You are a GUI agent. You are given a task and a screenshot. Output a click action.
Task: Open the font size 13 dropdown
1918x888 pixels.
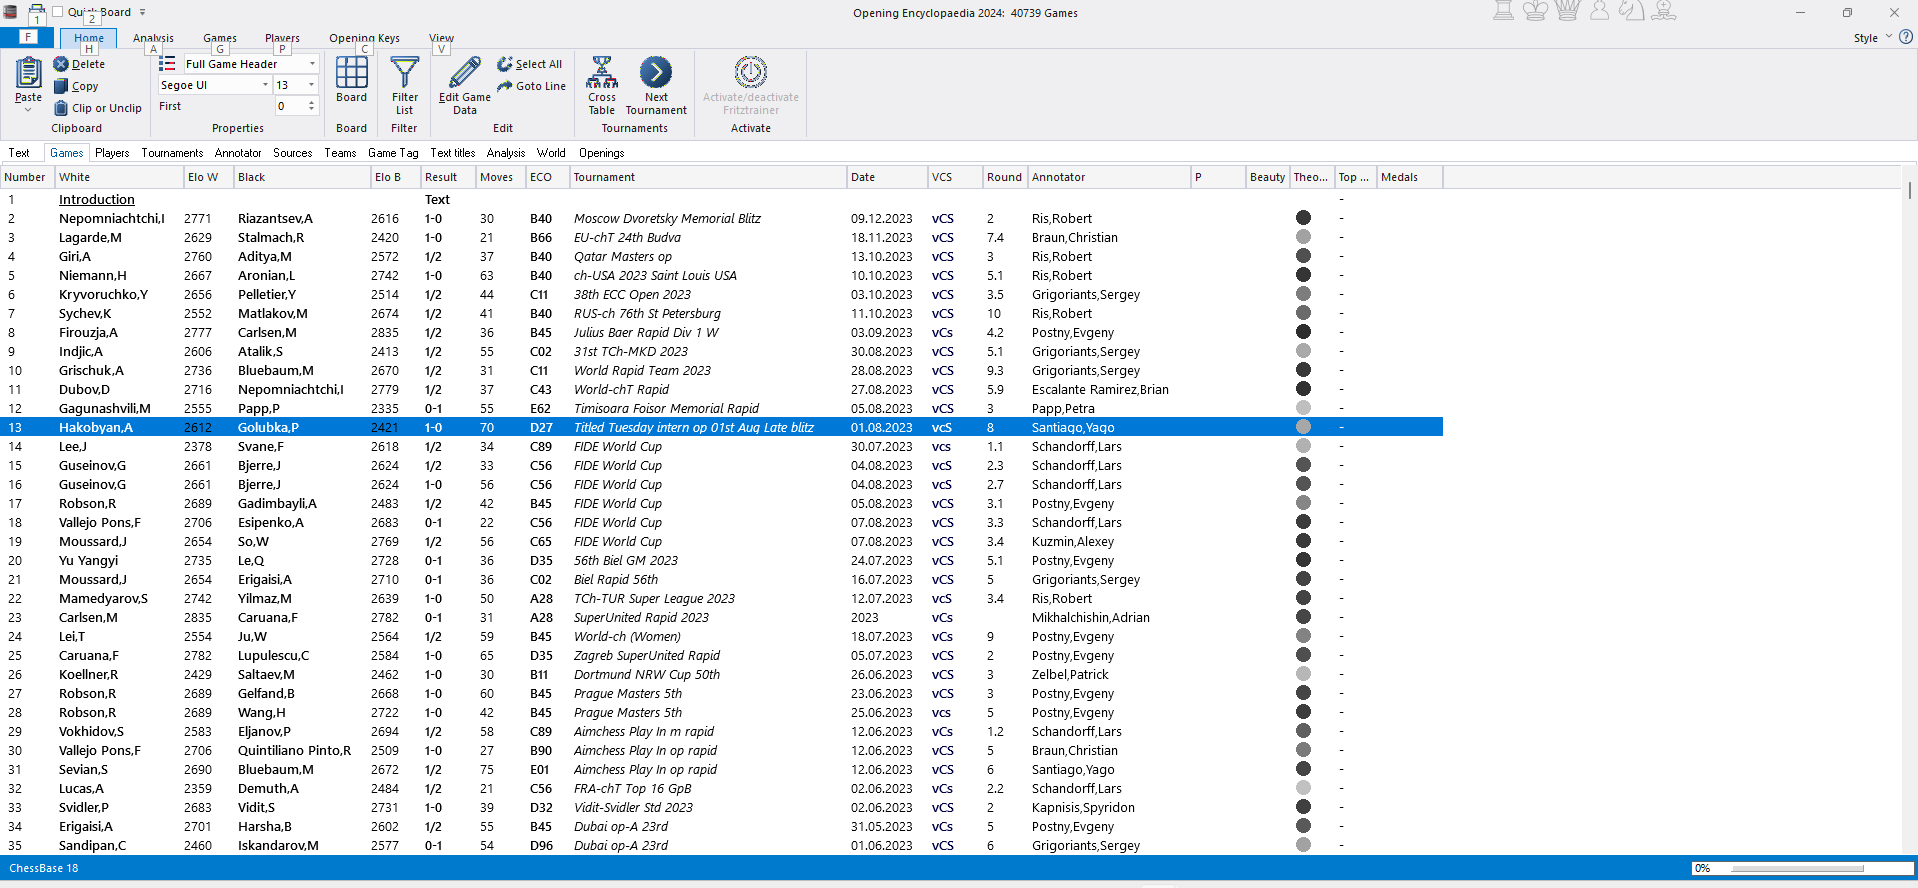[x=312, y=85]
